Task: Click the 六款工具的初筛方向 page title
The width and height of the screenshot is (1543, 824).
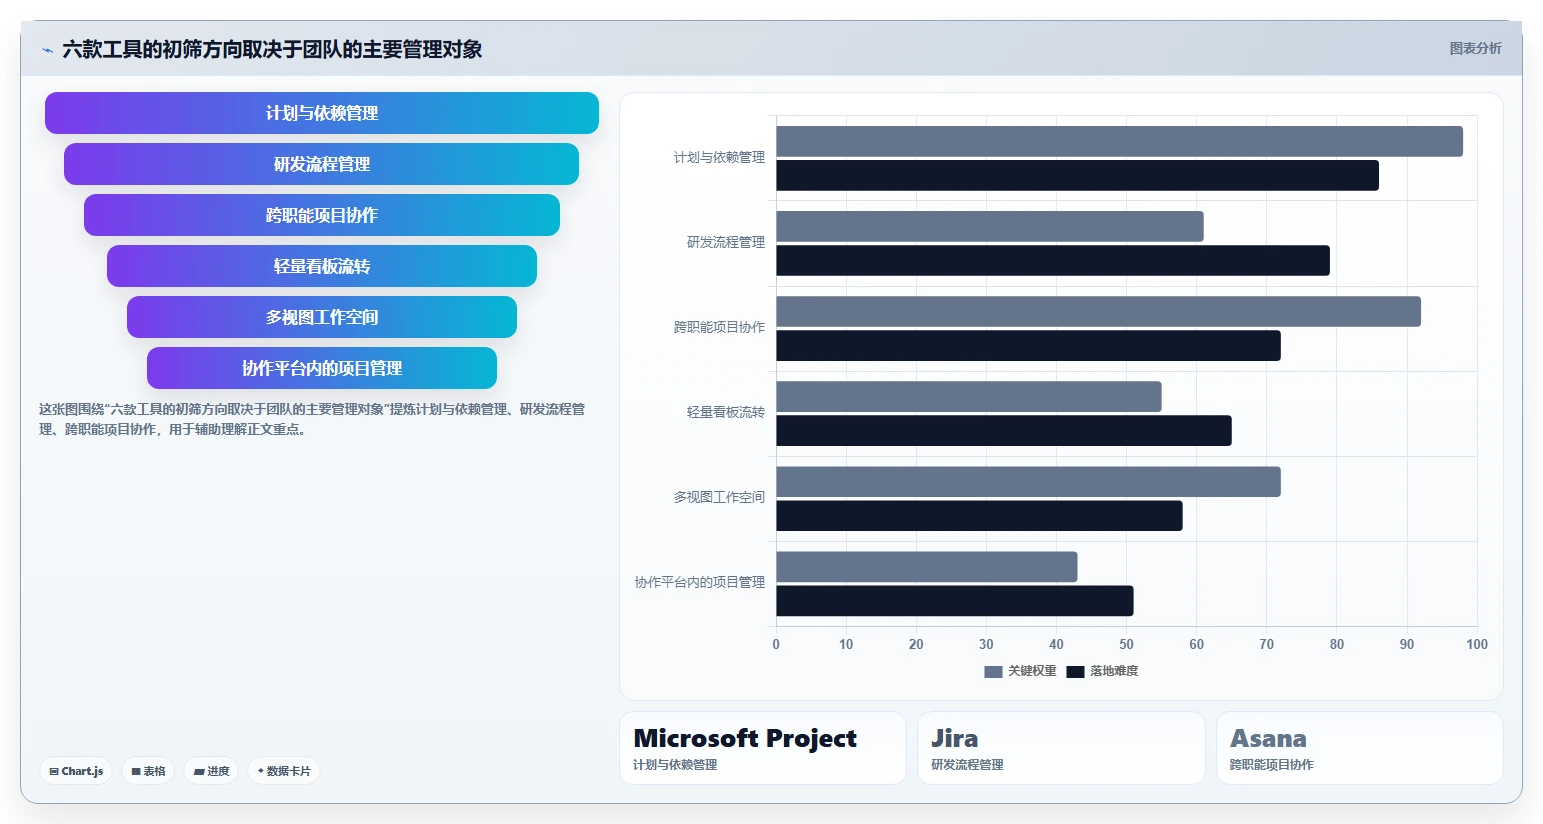Action: [x=272, y=49]
